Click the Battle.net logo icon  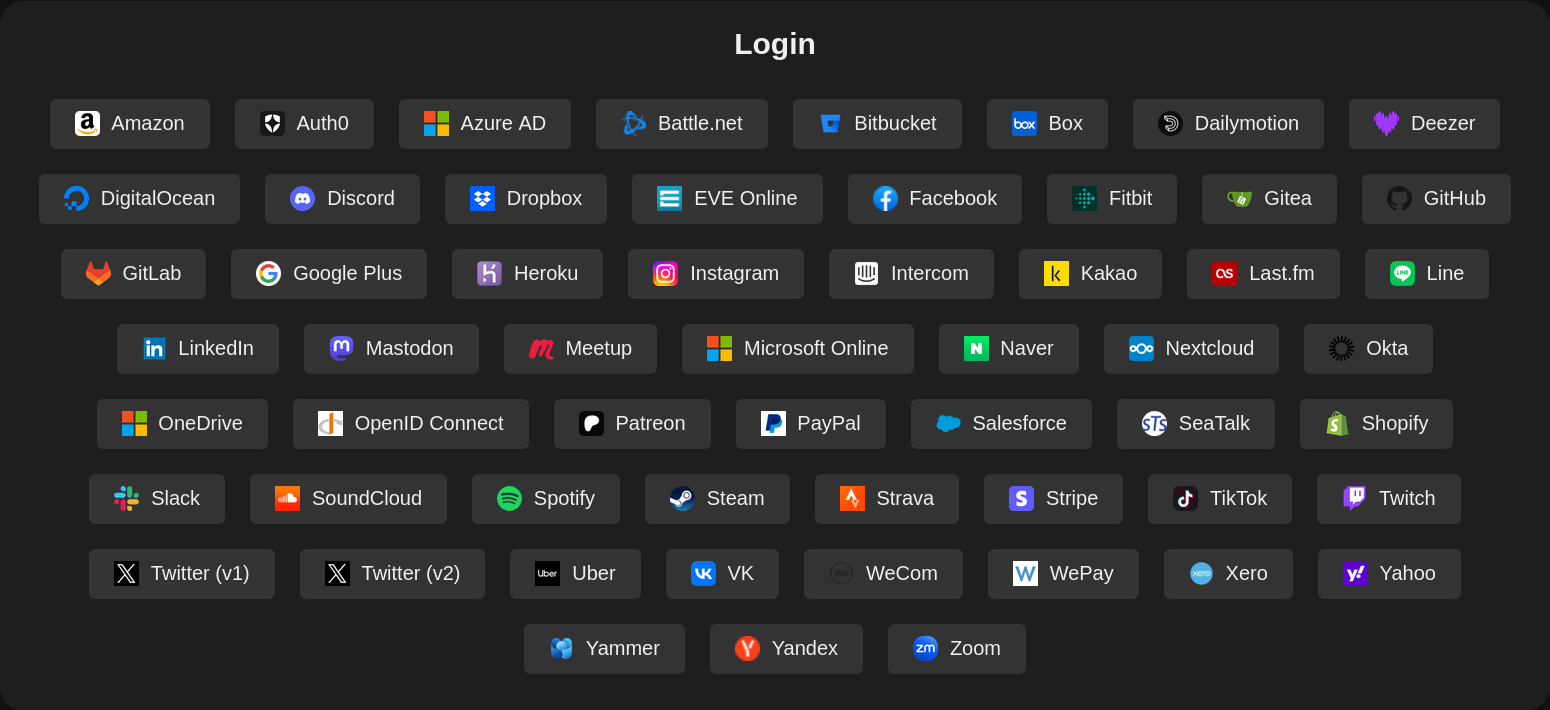pos(634,124)
